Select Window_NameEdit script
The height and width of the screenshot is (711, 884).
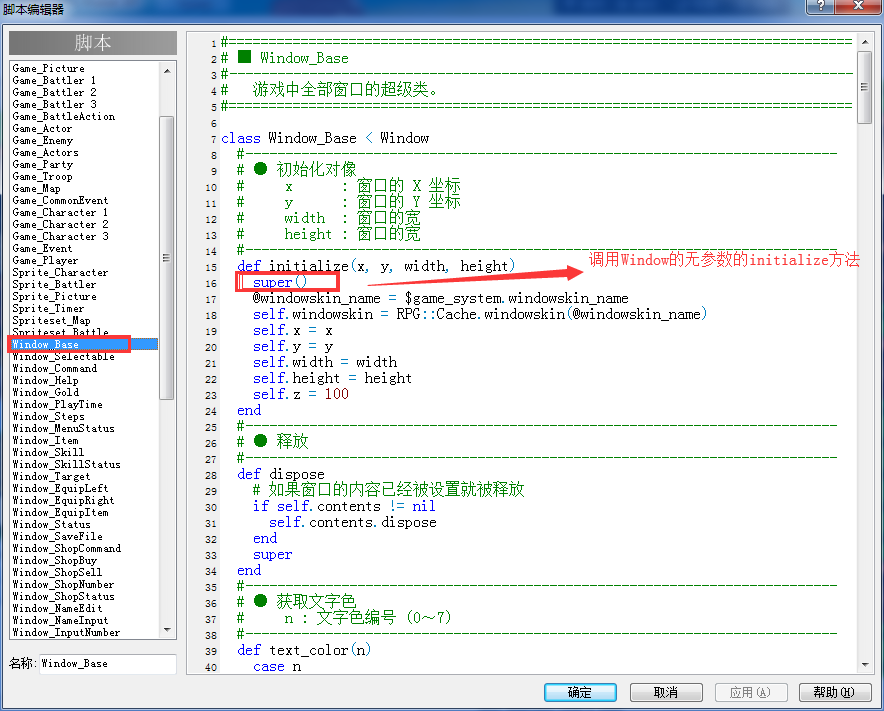coord(58,608)
